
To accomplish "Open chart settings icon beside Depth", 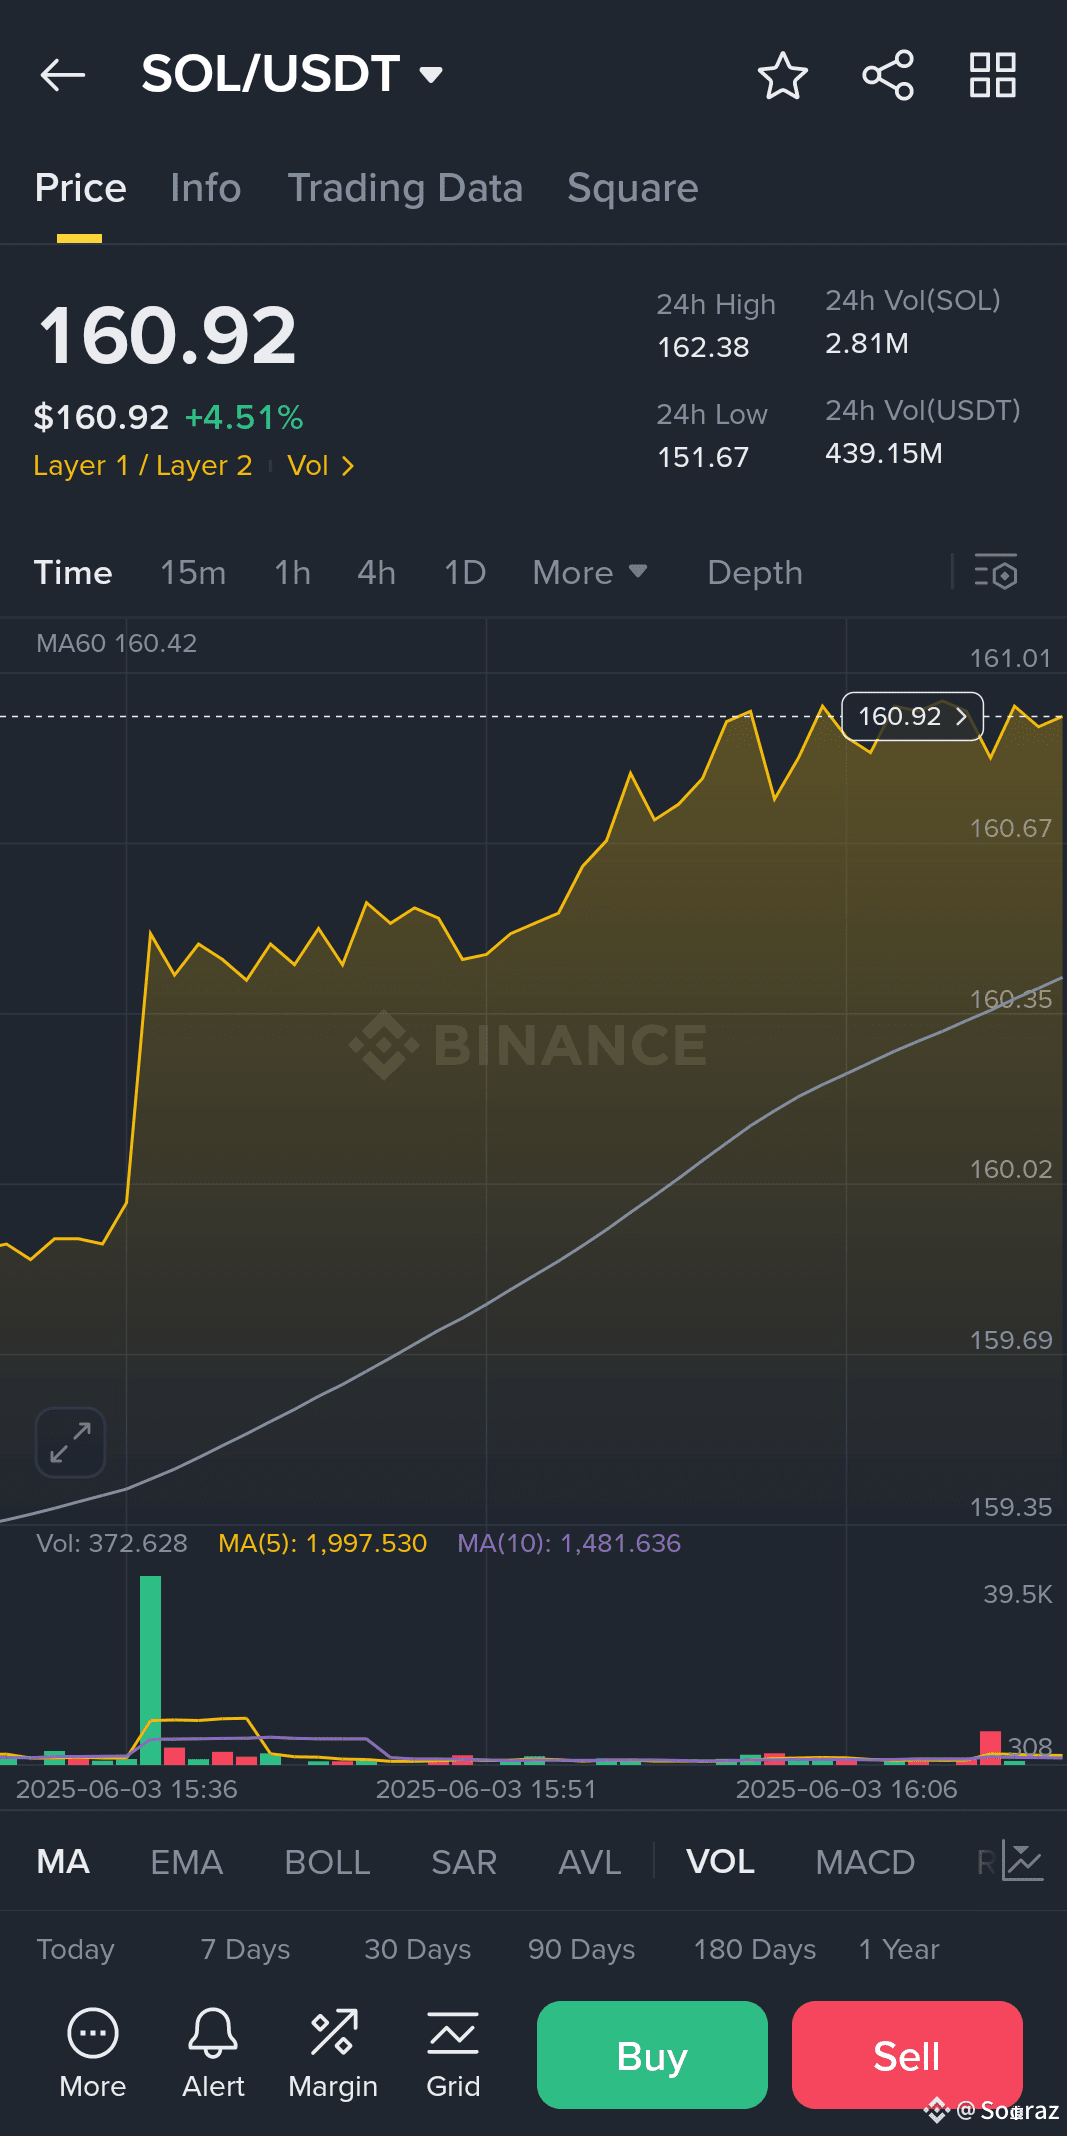I will (x=996, y=572).
